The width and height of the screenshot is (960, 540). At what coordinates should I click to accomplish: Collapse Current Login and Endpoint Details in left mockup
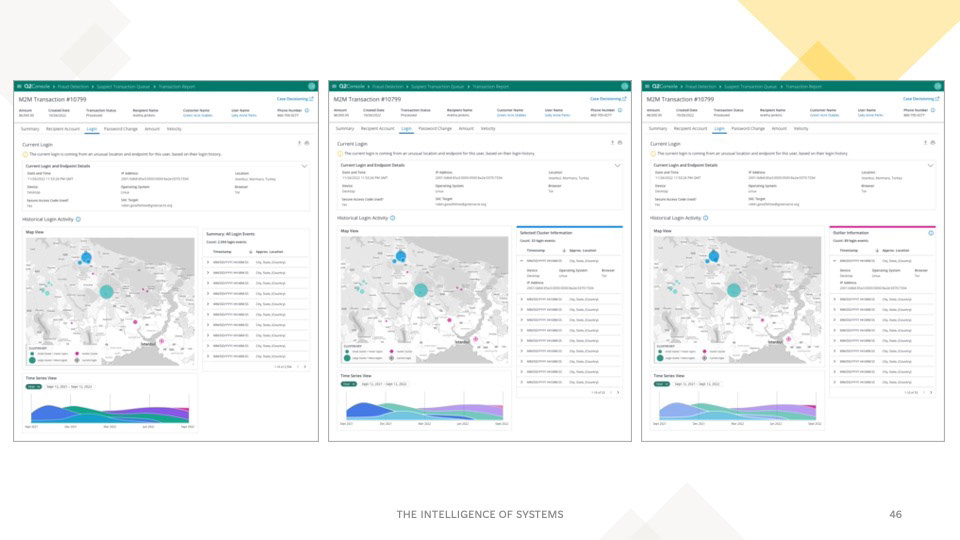304,166
